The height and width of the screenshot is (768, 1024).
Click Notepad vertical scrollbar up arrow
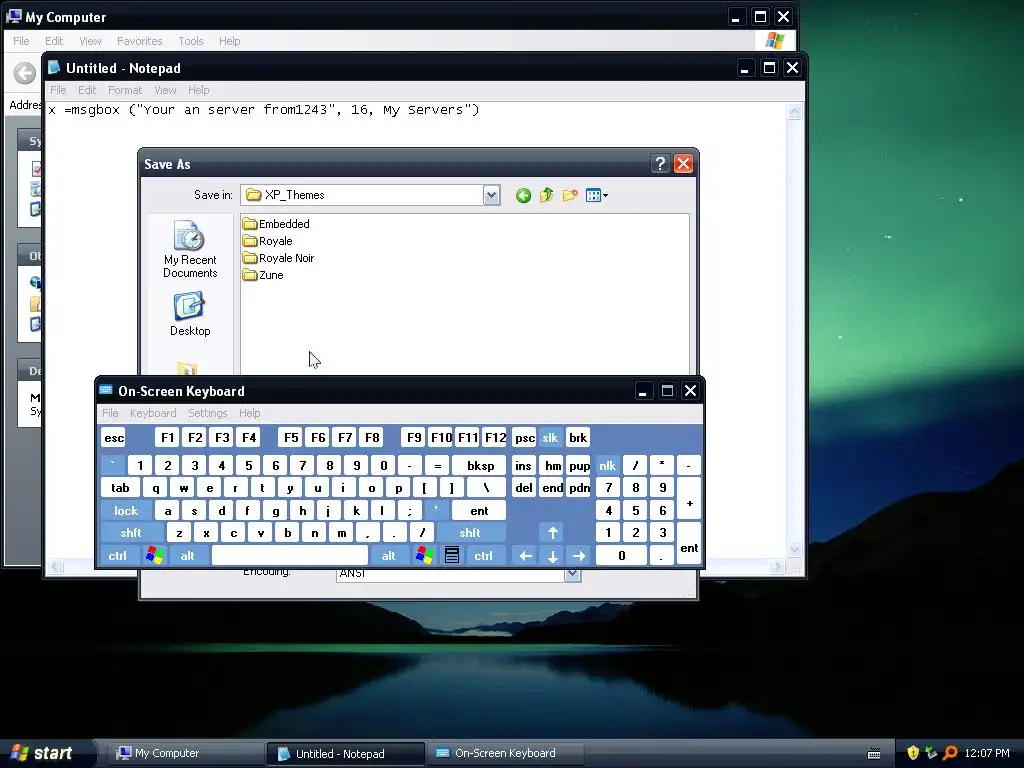tap(795, 111)
